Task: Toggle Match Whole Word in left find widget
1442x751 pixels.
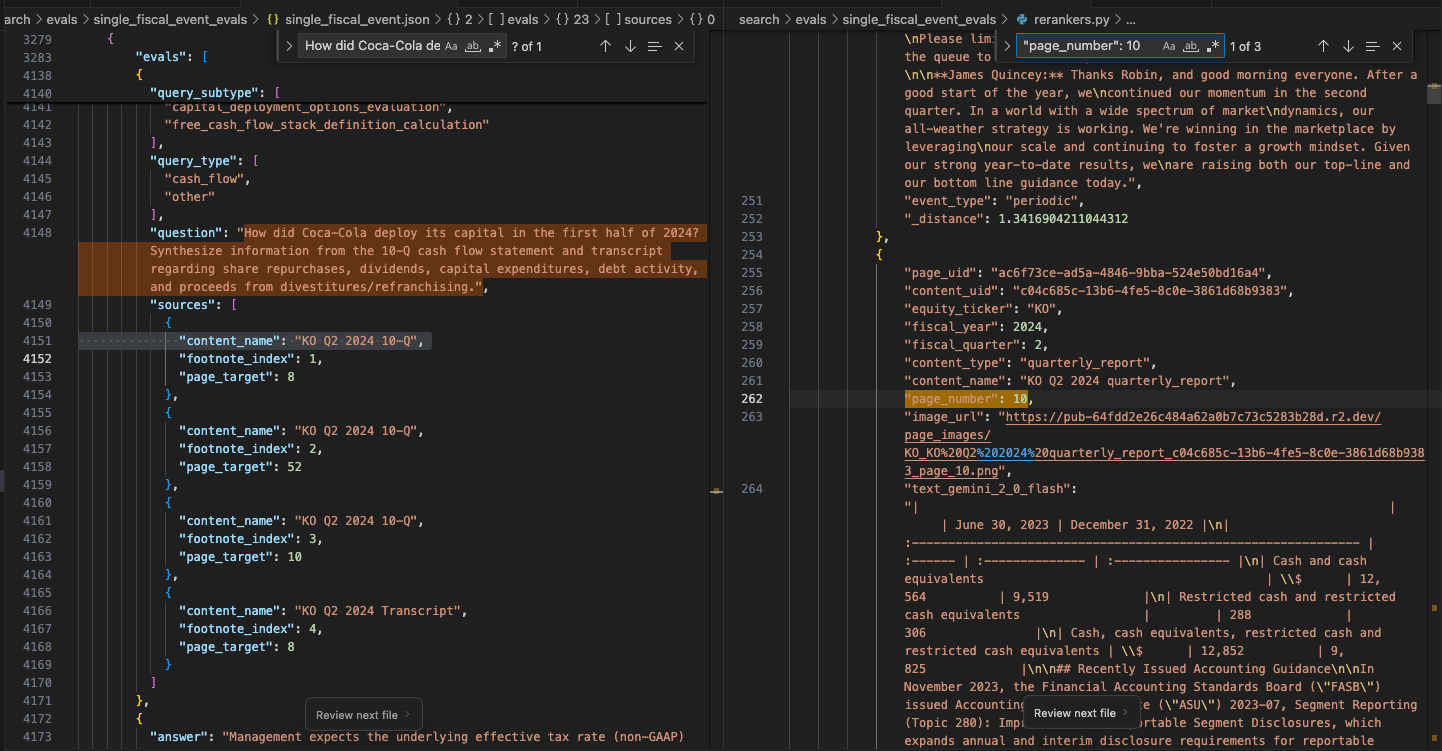Action: 474,46
